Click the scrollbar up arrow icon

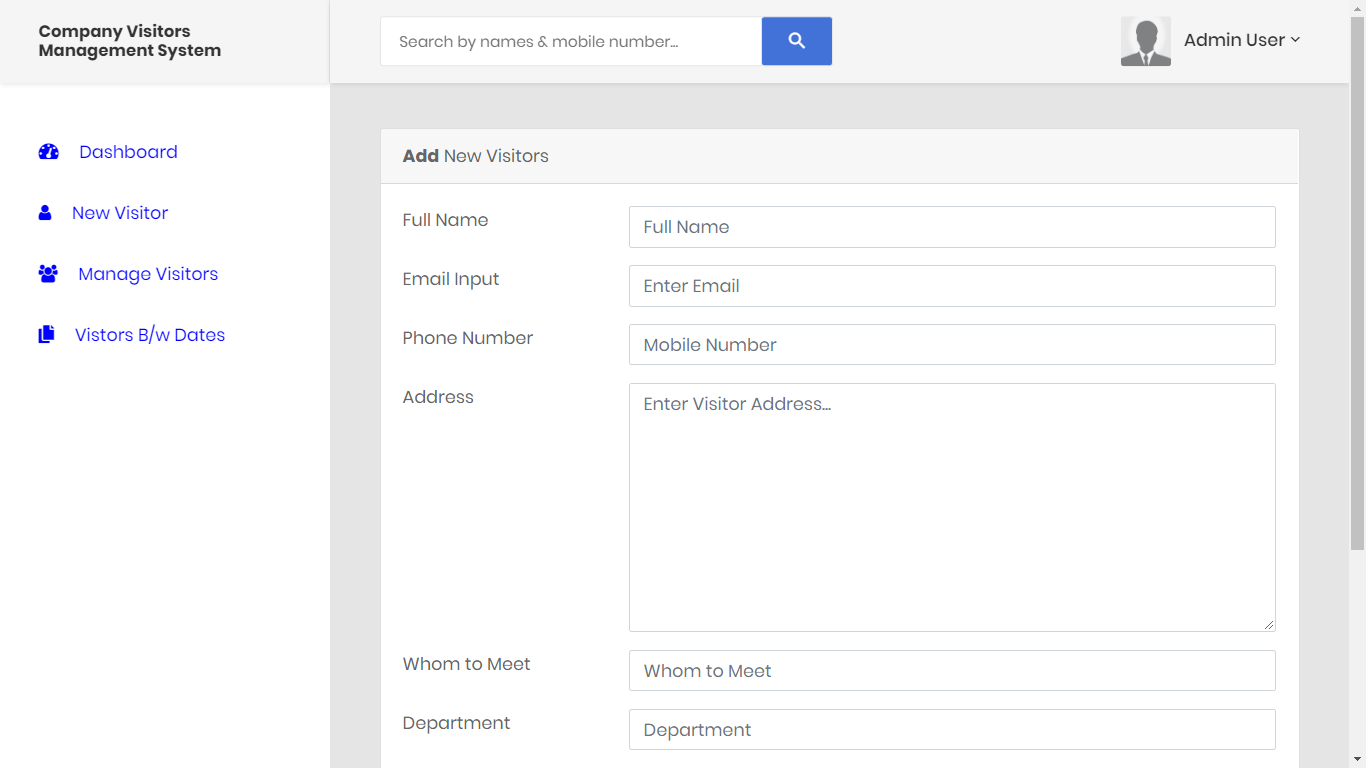1358,9
